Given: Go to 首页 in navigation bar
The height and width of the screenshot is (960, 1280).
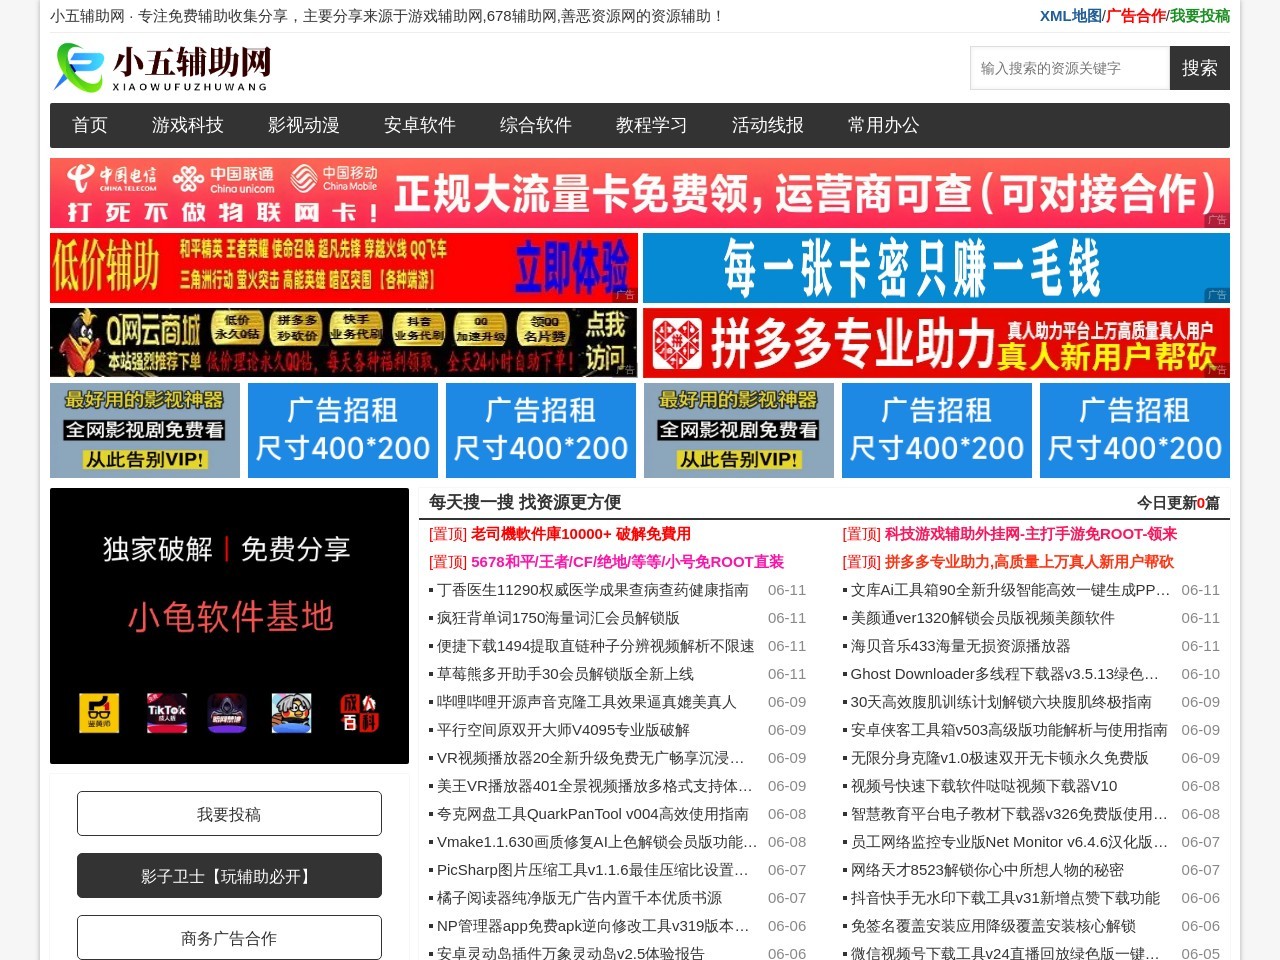Looking at the screenshot, I should coord(90,125).
